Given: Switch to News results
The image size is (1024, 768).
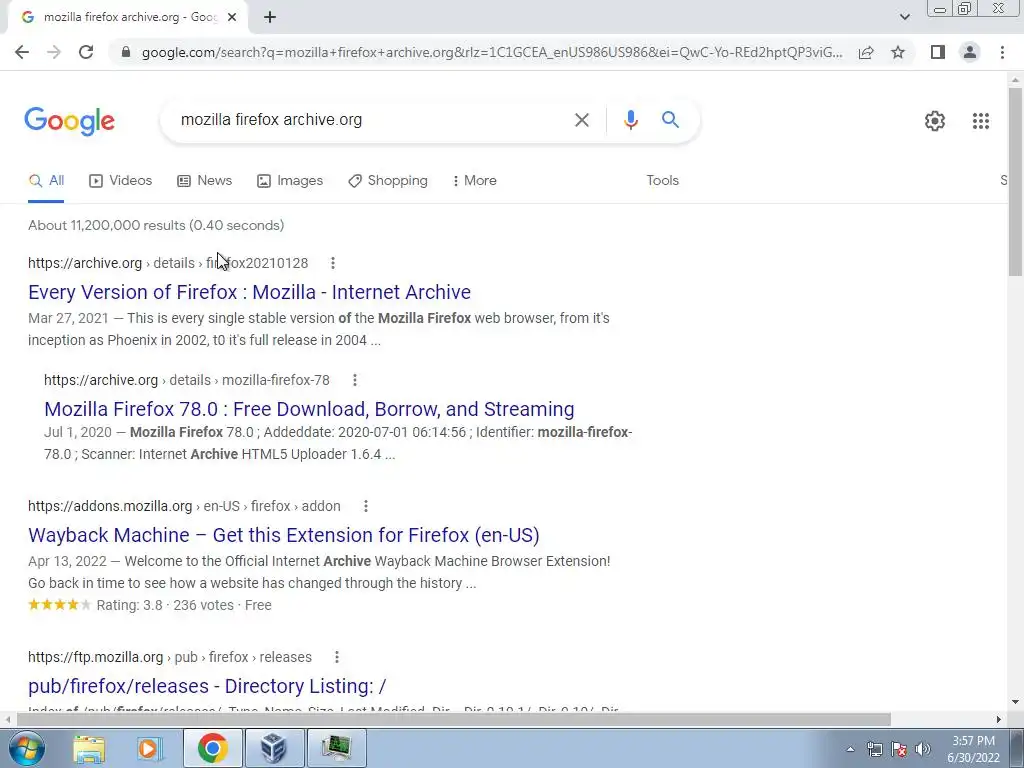Looking at the screenshot, I should 204,181.
